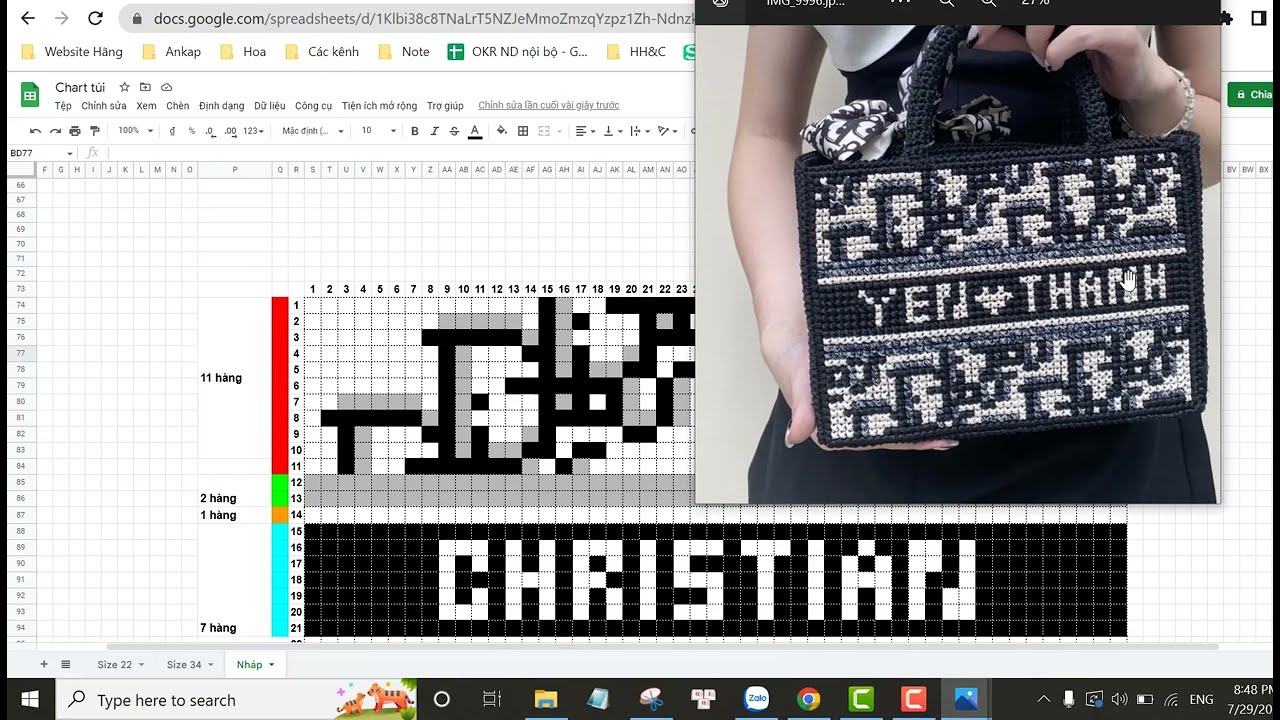Toggle bold formatting
The height and width of the screenshot is (720, 1280).
pyautogui.click(x=415, y=131)
